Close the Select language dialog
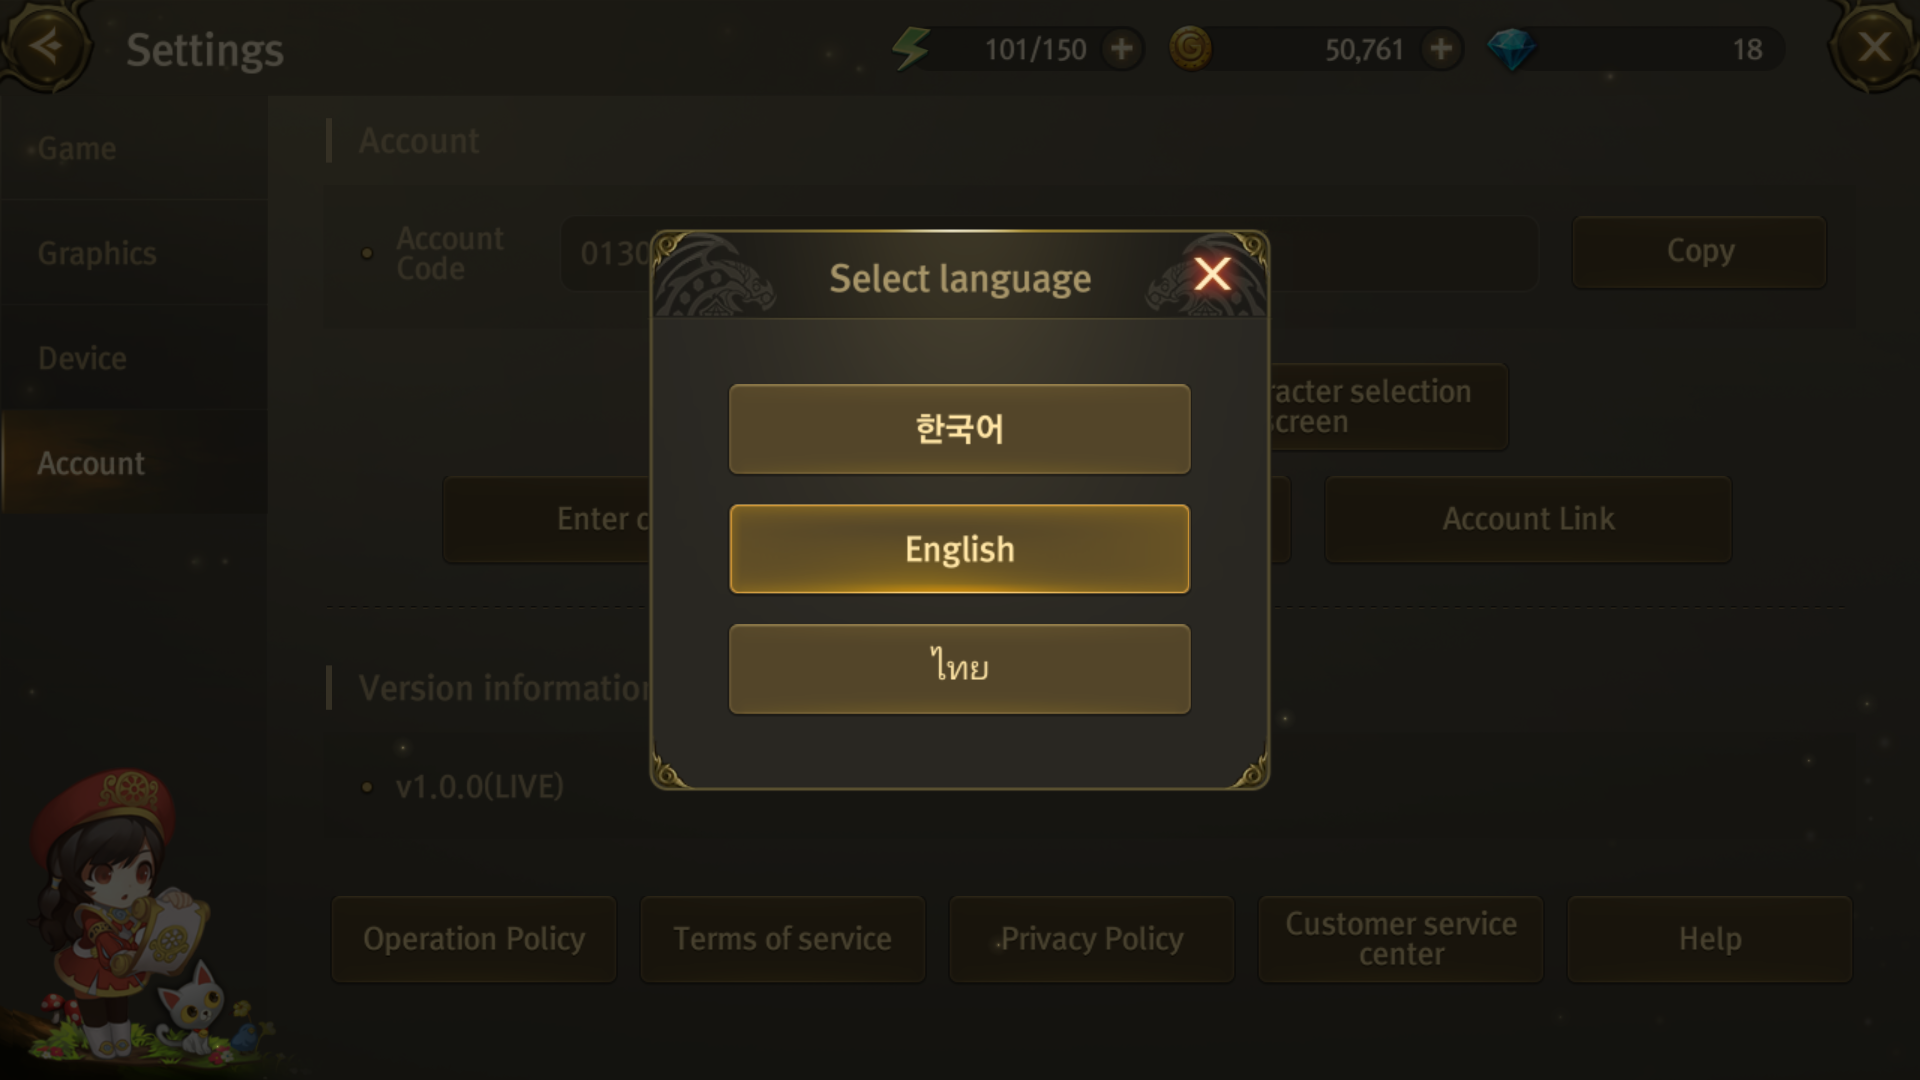The height and width of the screenshot is (1080, 1920). [1212, 274]
